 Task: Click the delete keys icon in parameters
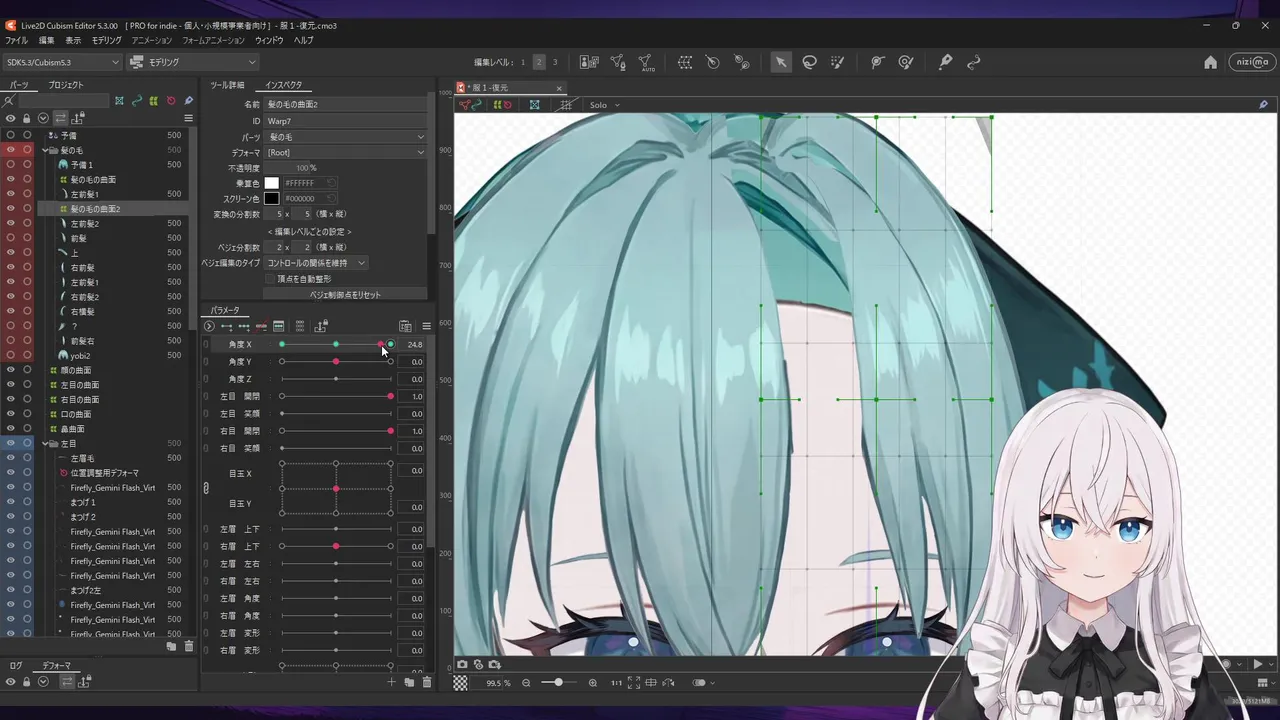[x=261, y=326]
